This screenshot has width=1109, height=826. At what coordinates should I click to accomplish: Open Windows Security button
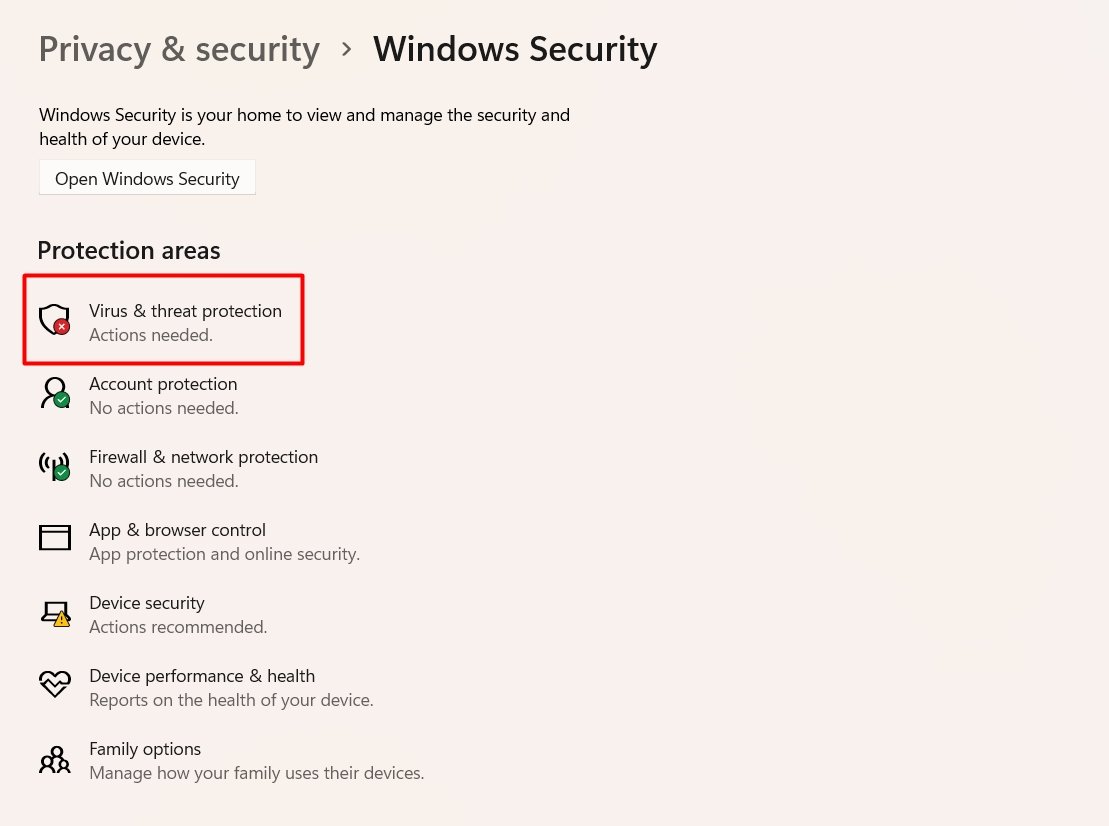tap(147, 178)
